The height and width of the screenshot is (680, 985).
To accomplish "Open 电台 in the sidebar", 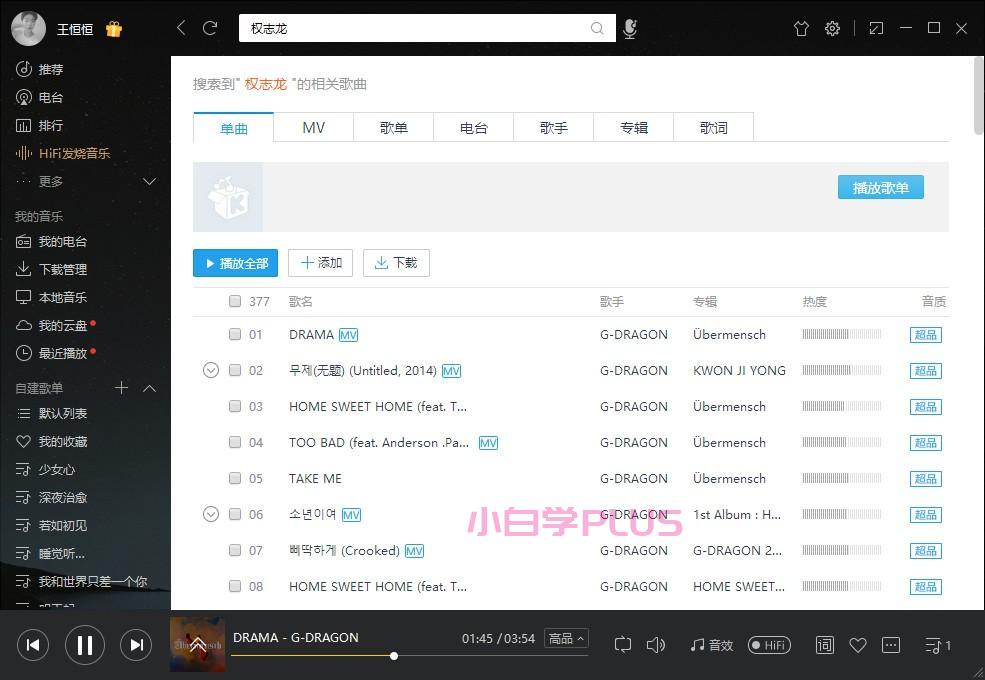I will point(39,97).
